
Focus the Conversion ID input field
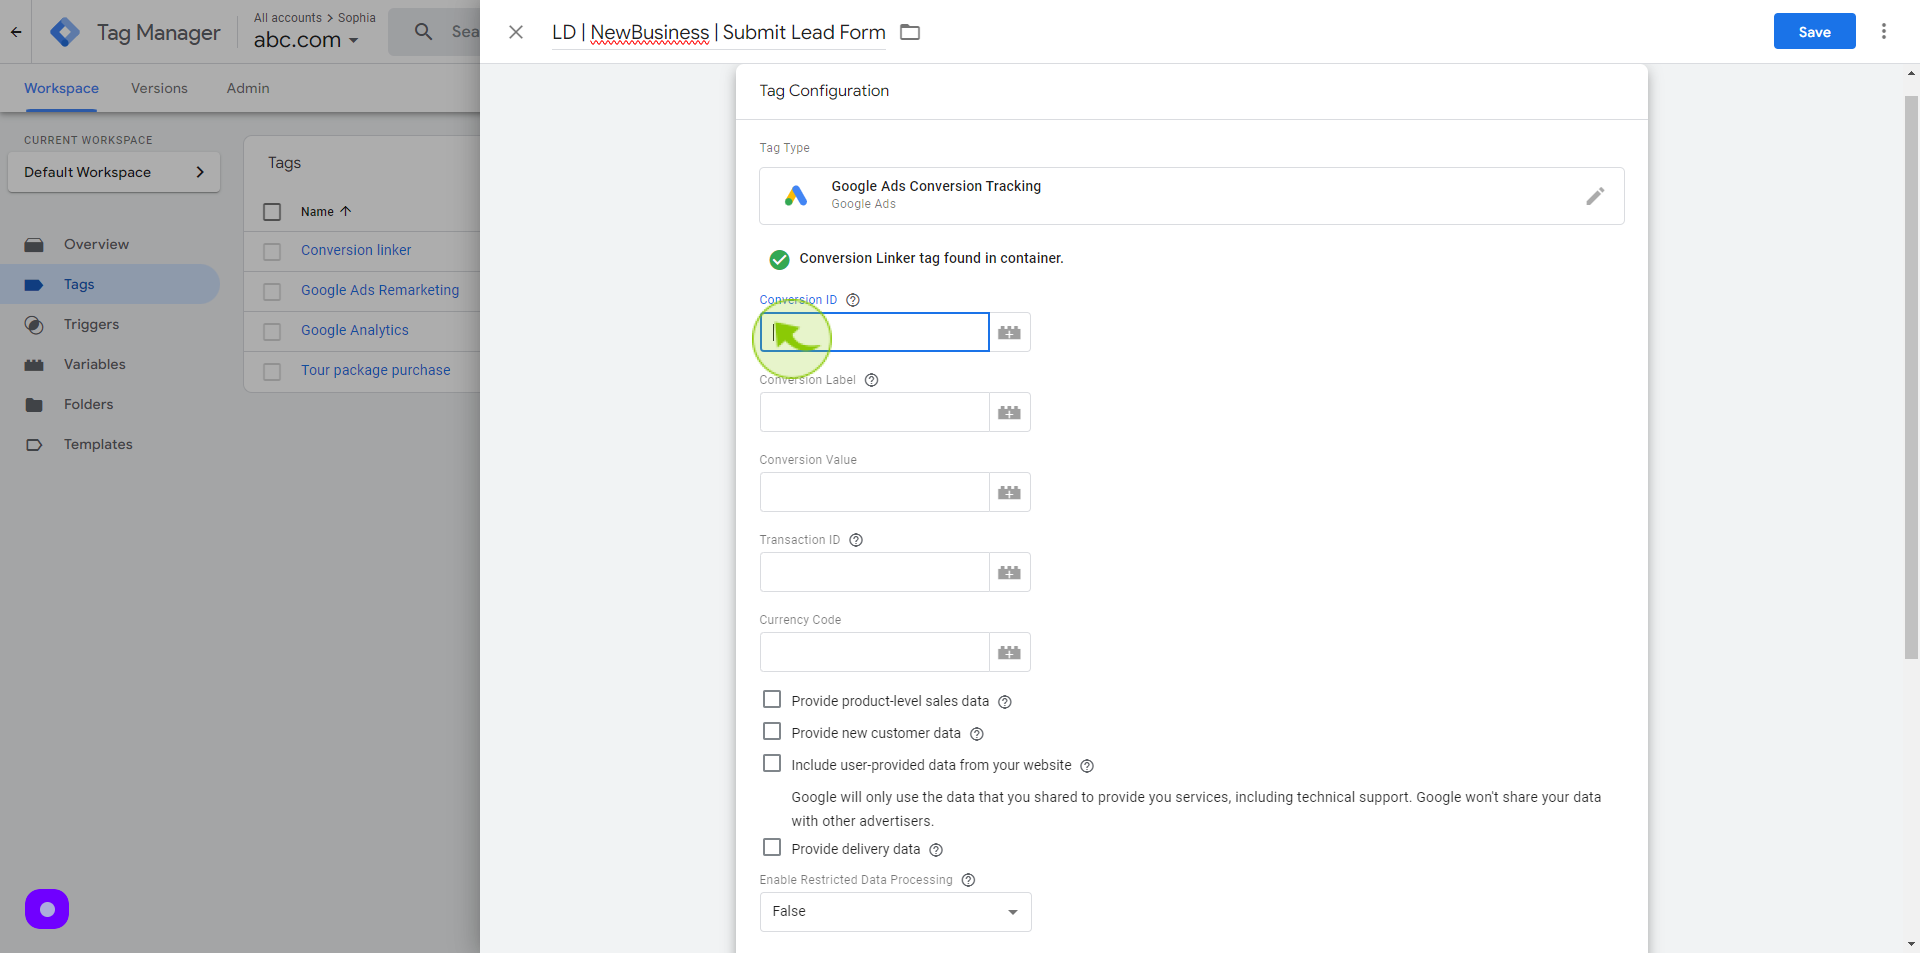[x=875, y=332]
